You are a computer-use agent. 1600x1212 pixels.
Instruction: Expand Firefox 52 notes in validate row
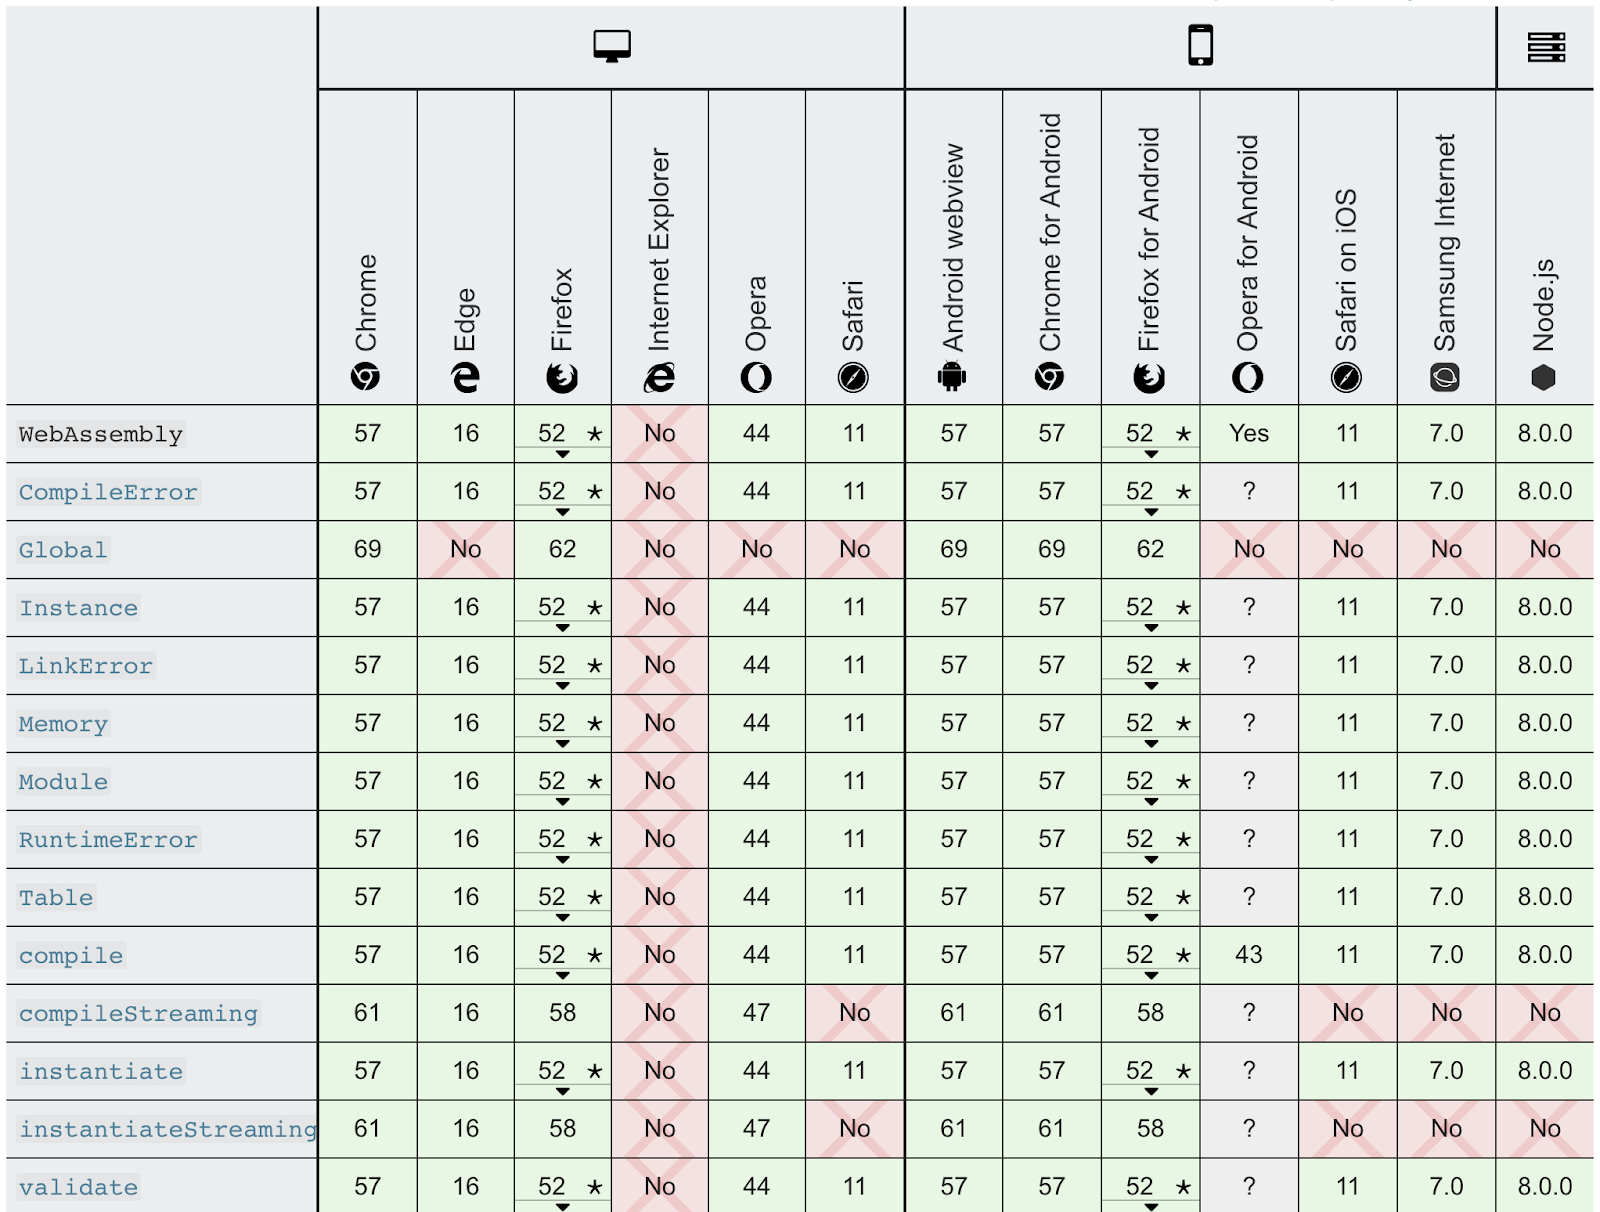(x=563, y=1207)
